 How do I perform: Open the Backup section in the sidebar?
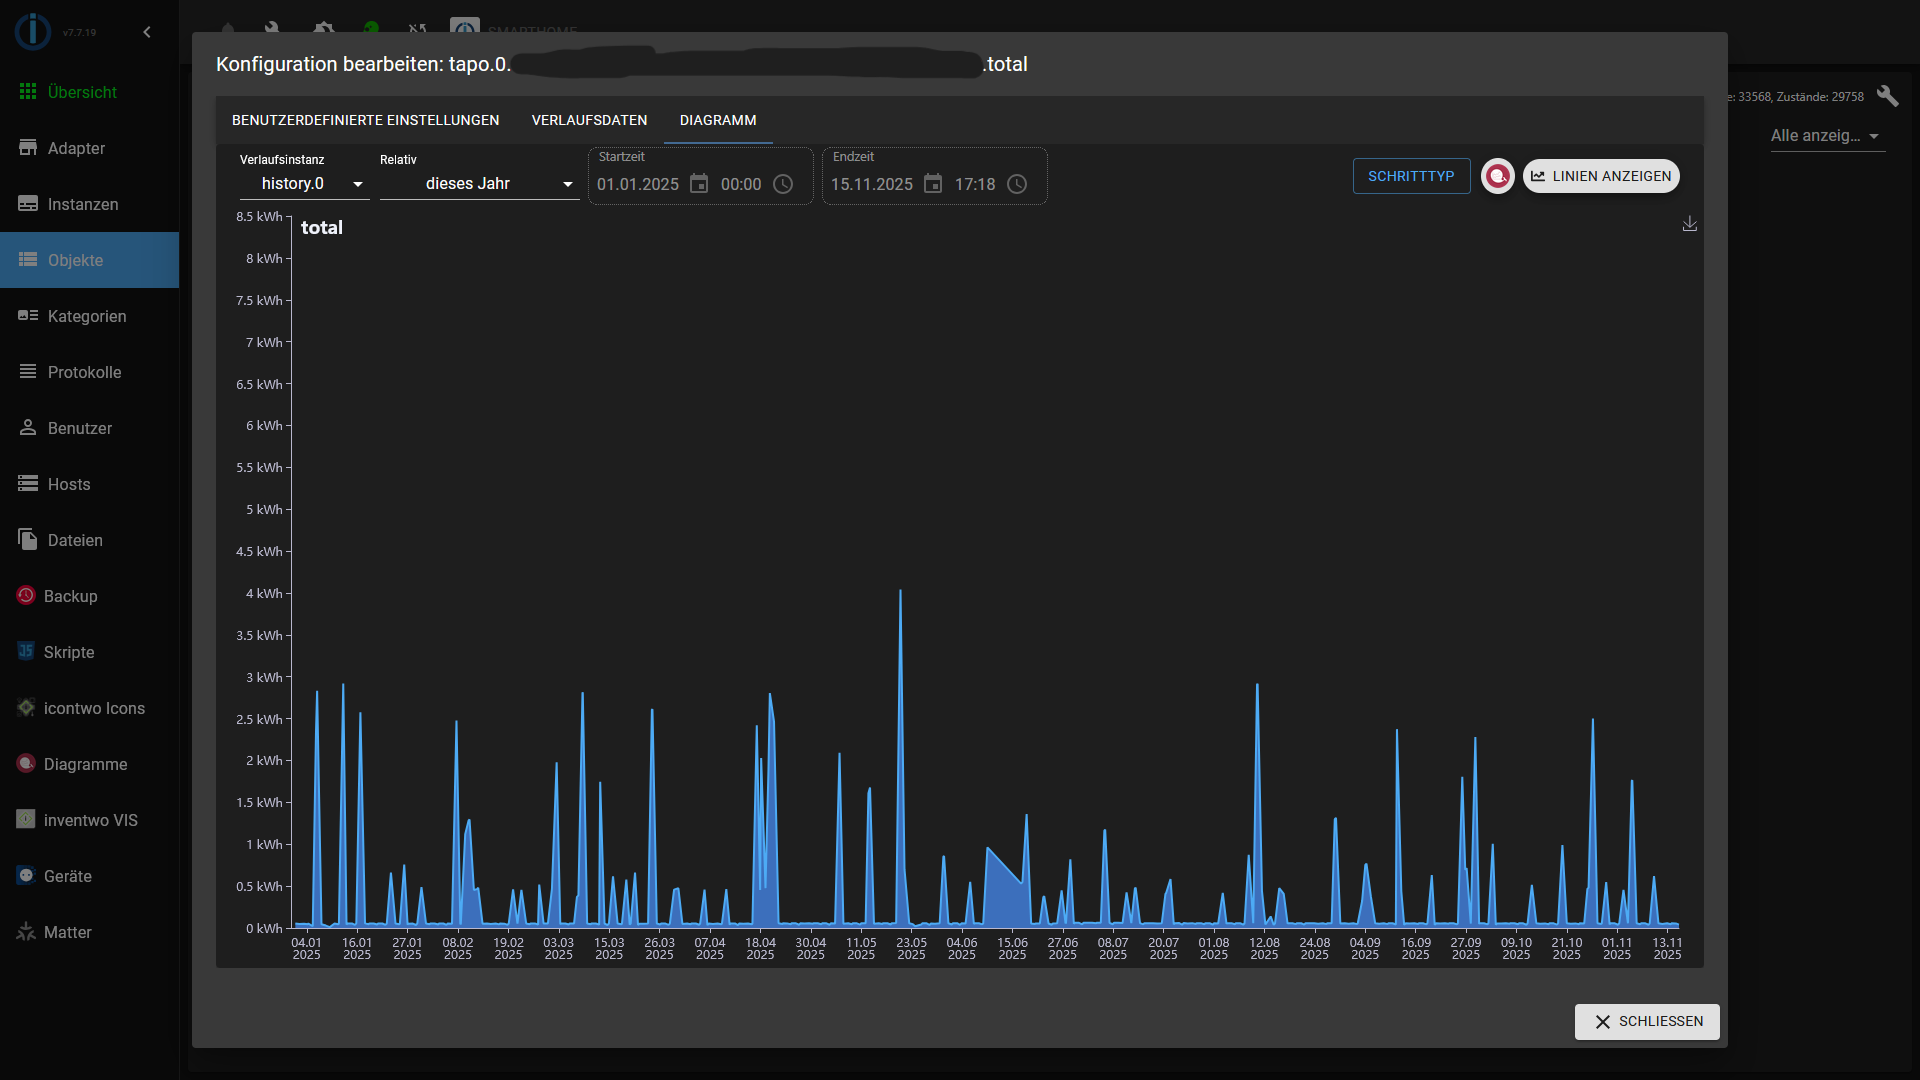70,596
